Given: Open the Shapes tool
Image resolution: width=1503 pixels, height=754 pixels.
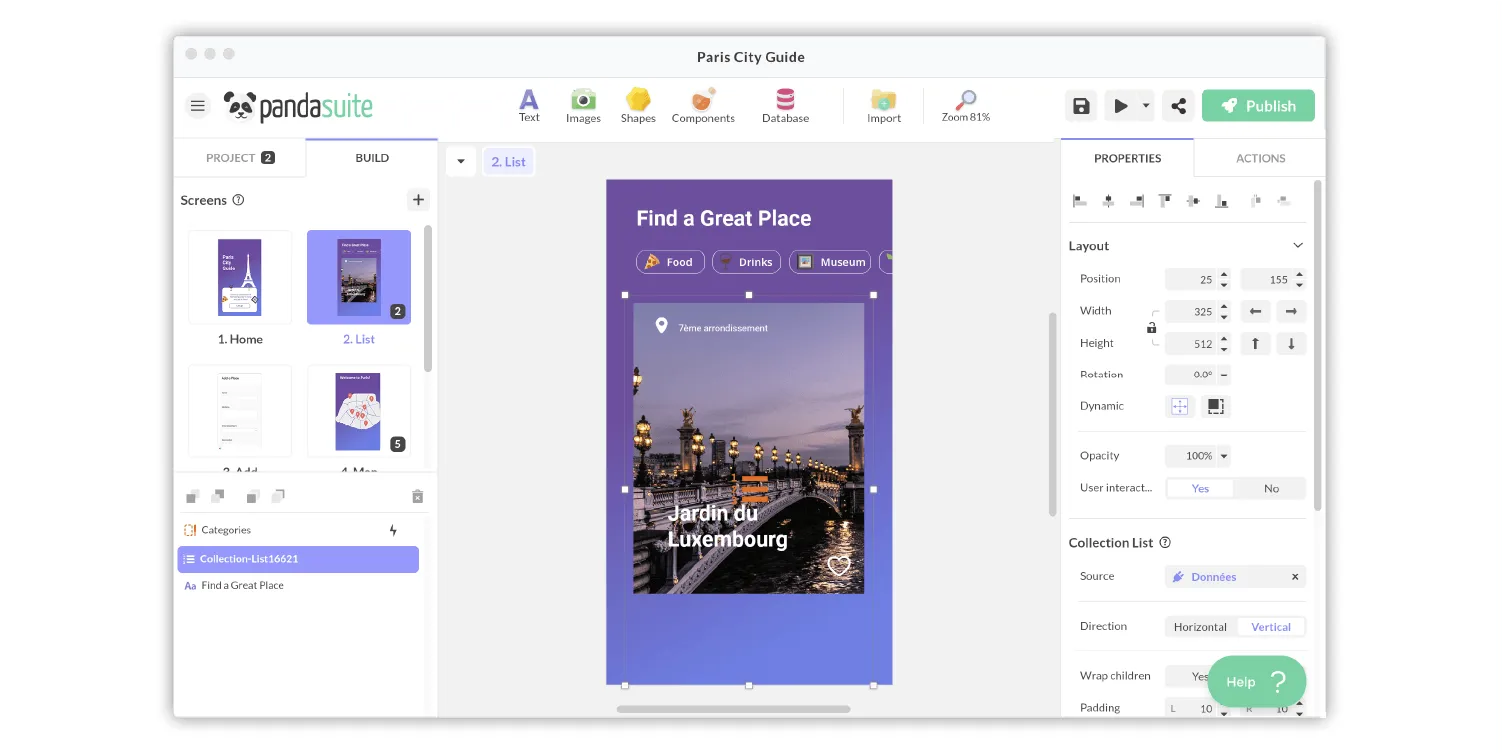Looking at the screenshot, I should point(638,105).
